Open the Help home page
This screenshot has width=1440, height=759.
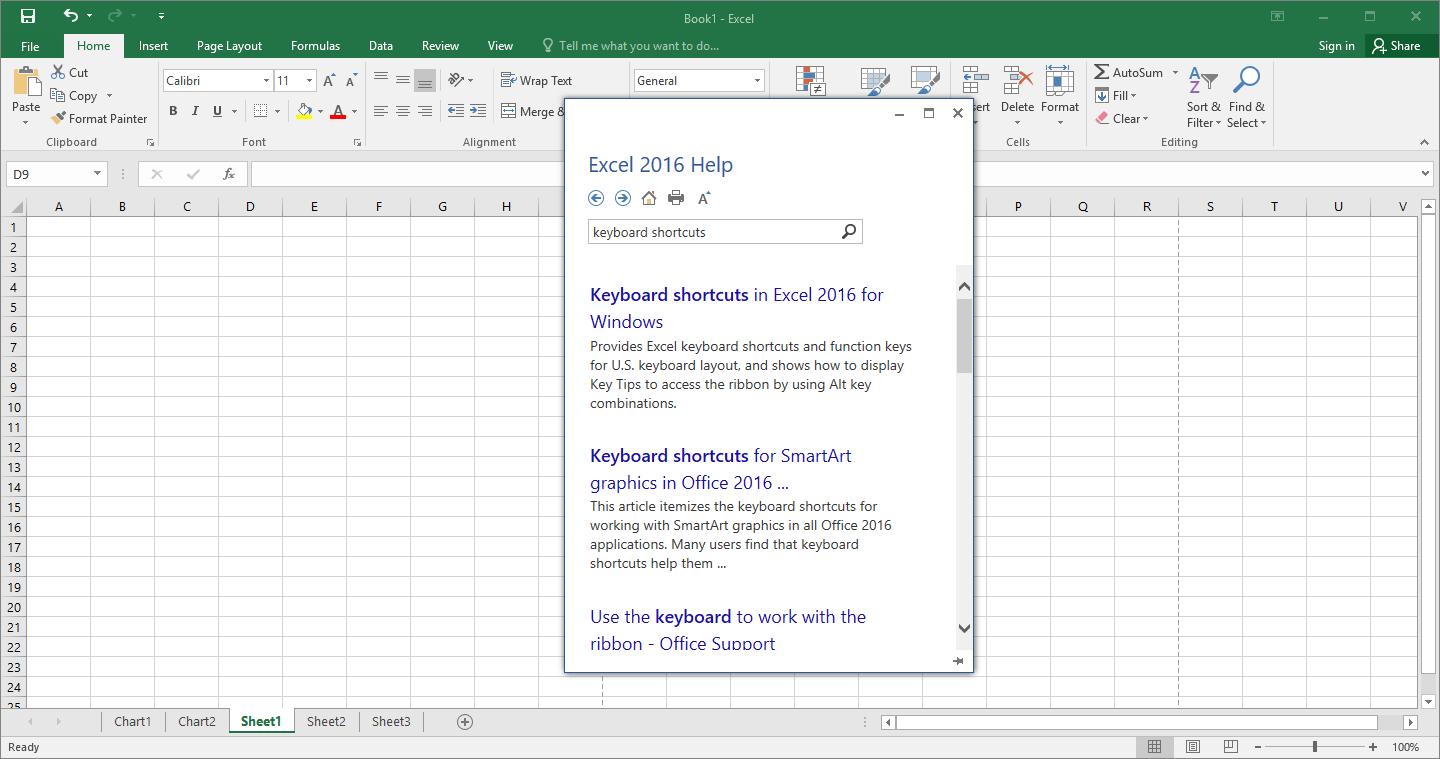[x=649, y=198]
